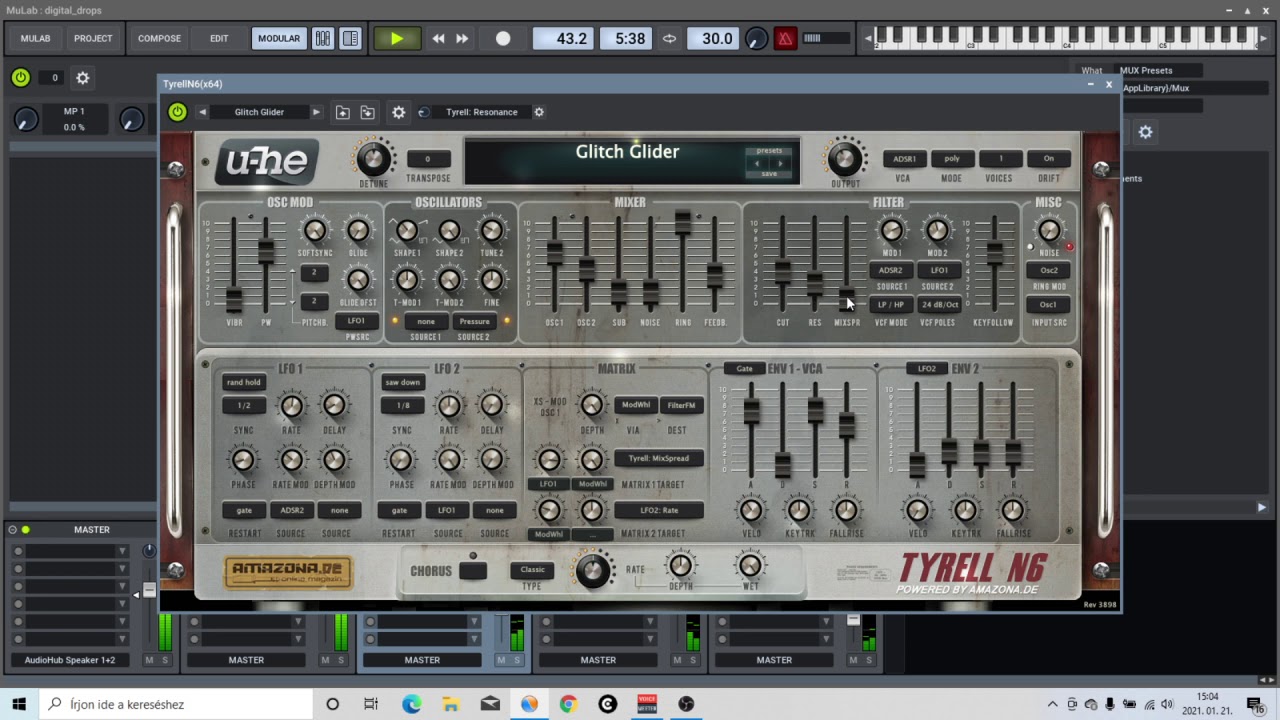Screen dimensions: 1280x720
Task: Switch to the COMPOSE view
Action: click(x=160, y=39)
